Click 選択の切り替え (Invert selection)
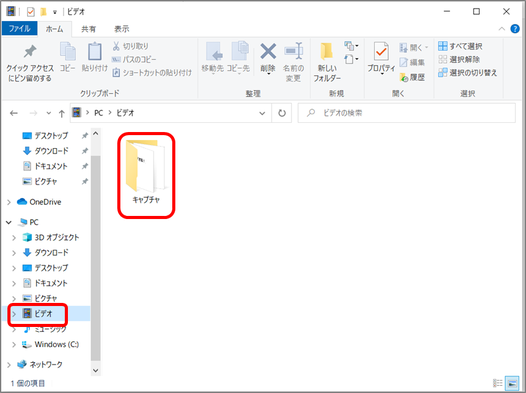The width and height of the screenshot is (526, 393). [467, 72]
